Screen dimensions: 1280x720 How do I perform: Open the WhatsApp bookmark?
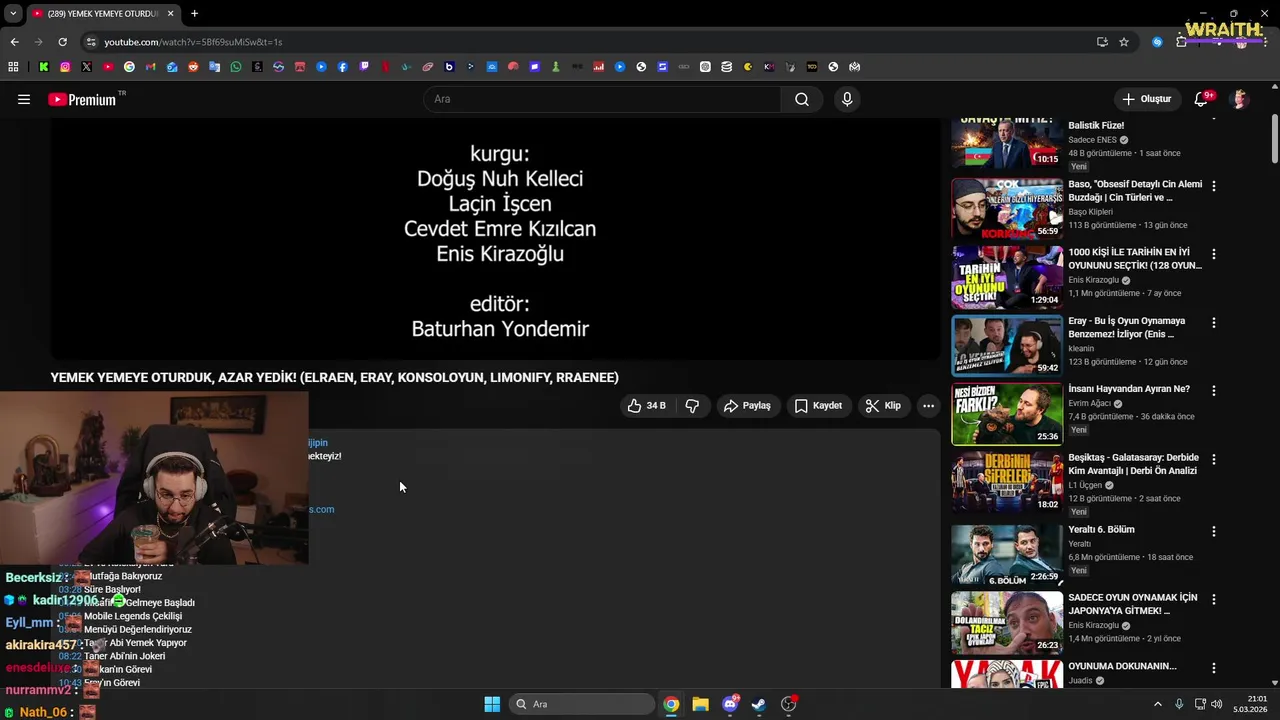236,67
